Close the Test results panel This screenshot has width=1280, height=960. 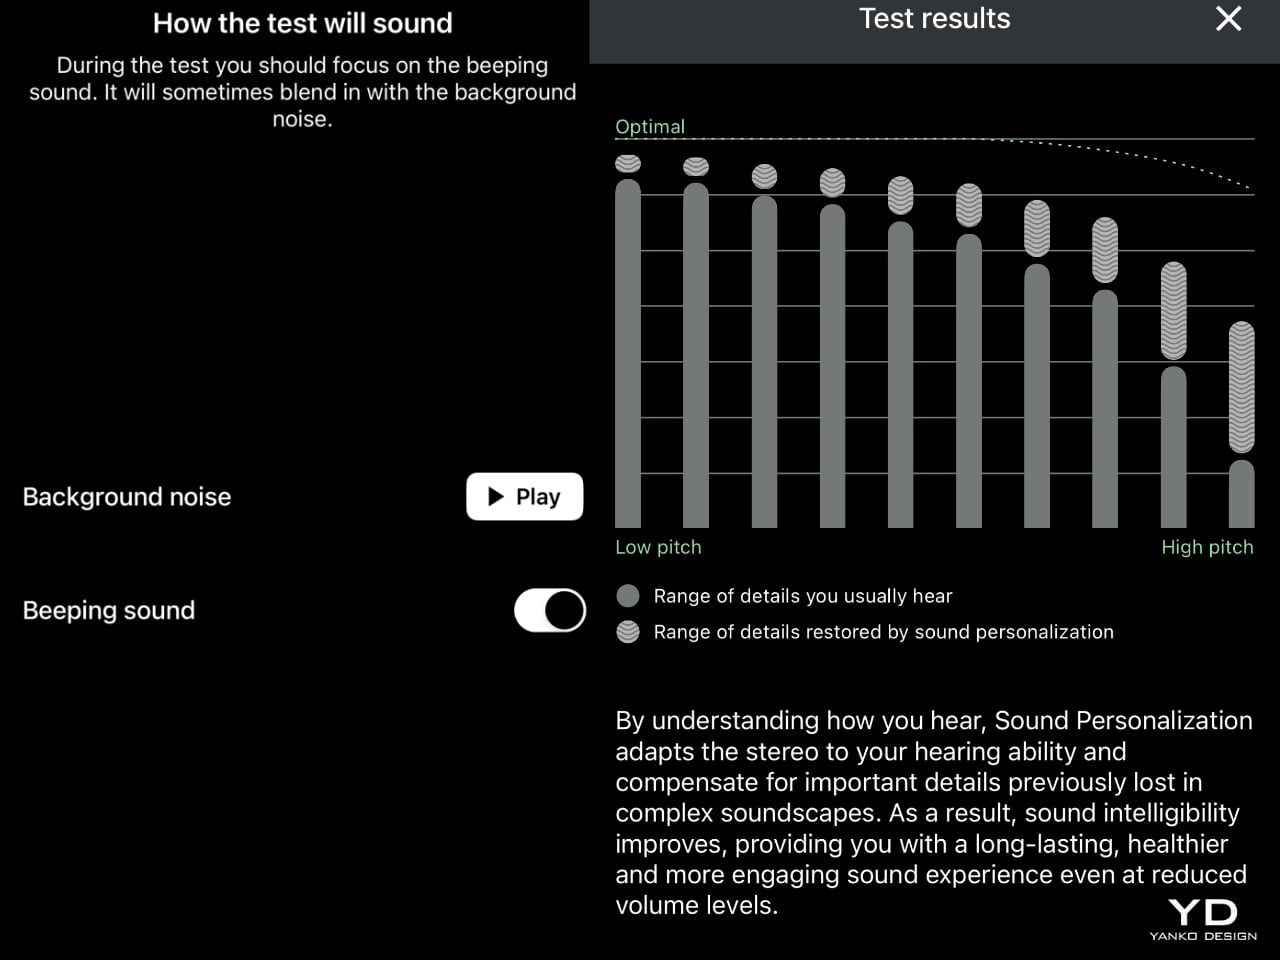[1228, 19]
